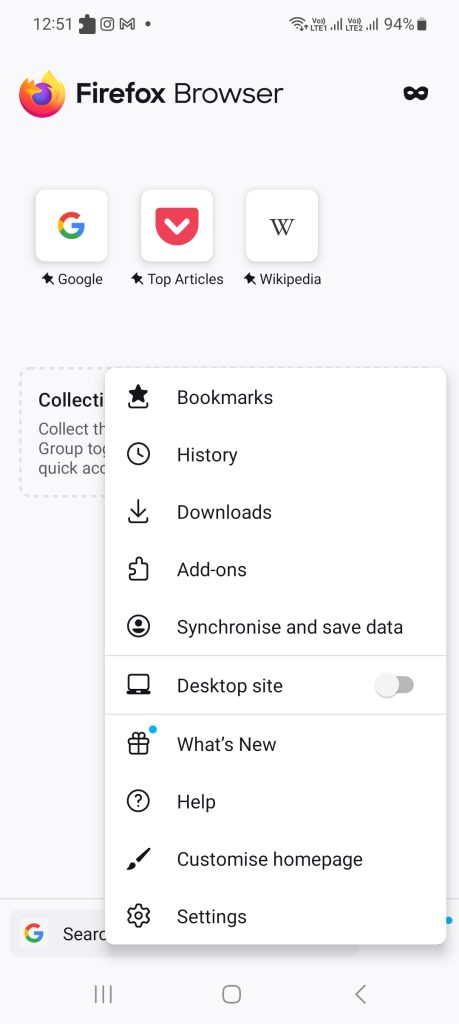
Task: Open Downloads from the menu
Action: click(276, 512)
